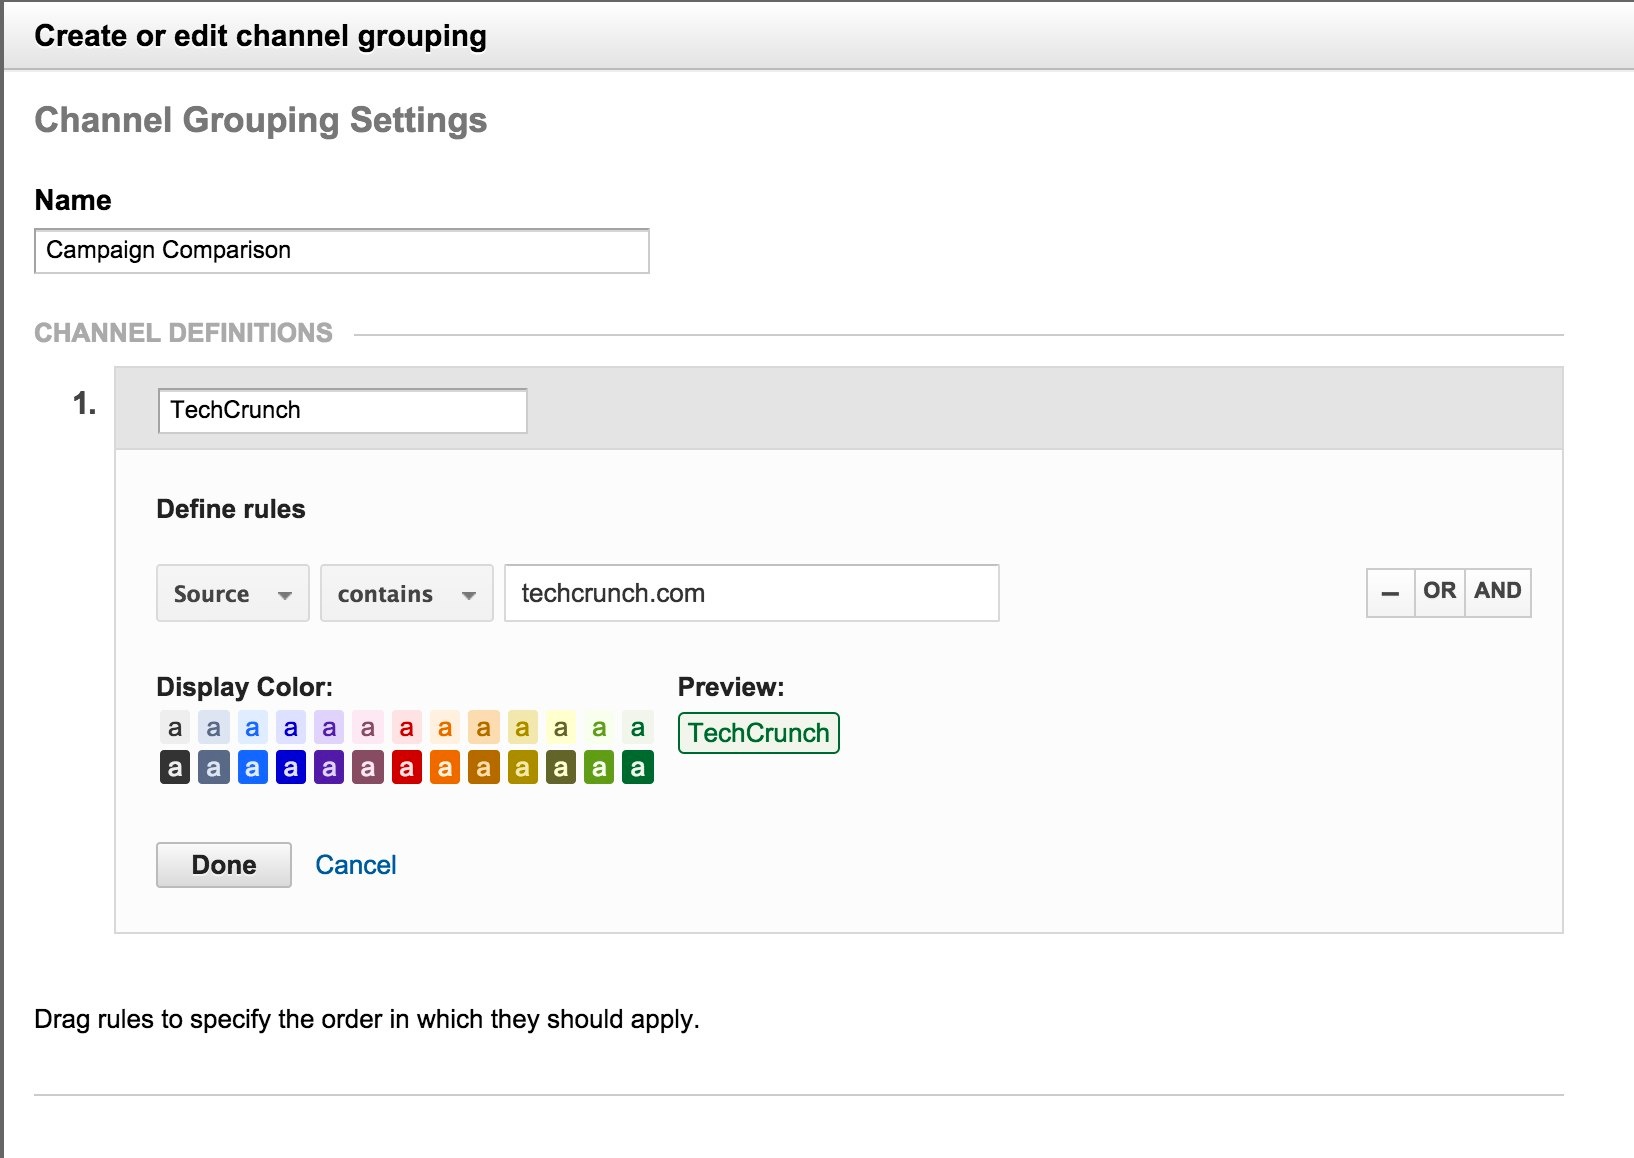This screenshot has height=1158, width=1634.
Task: Choose the black display color swatch
Action: [174, 767]
